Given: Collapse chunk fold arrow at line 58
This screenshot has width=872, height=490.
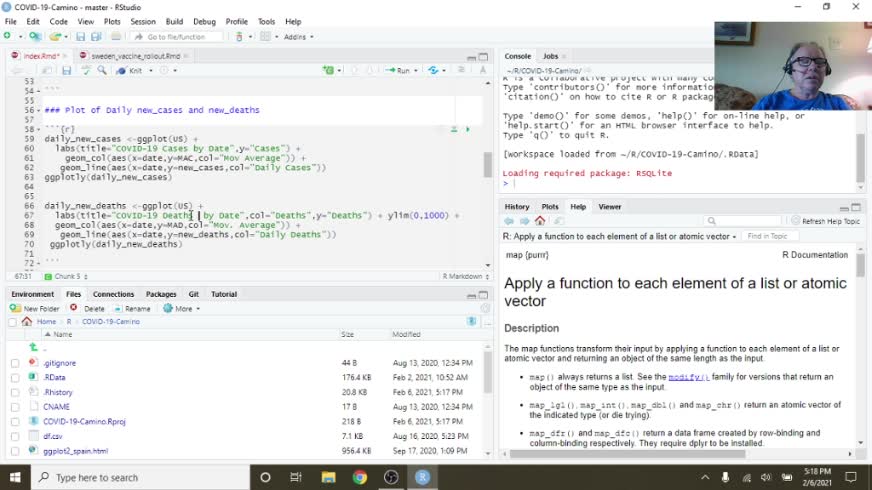Looking at the screenshot, I should [38, 129].
